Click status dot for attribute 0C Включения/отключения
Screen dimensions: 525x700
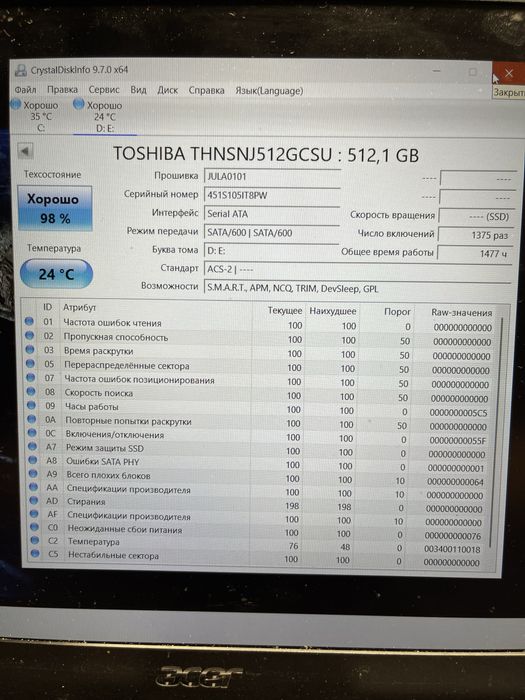(x=32, y=433)
